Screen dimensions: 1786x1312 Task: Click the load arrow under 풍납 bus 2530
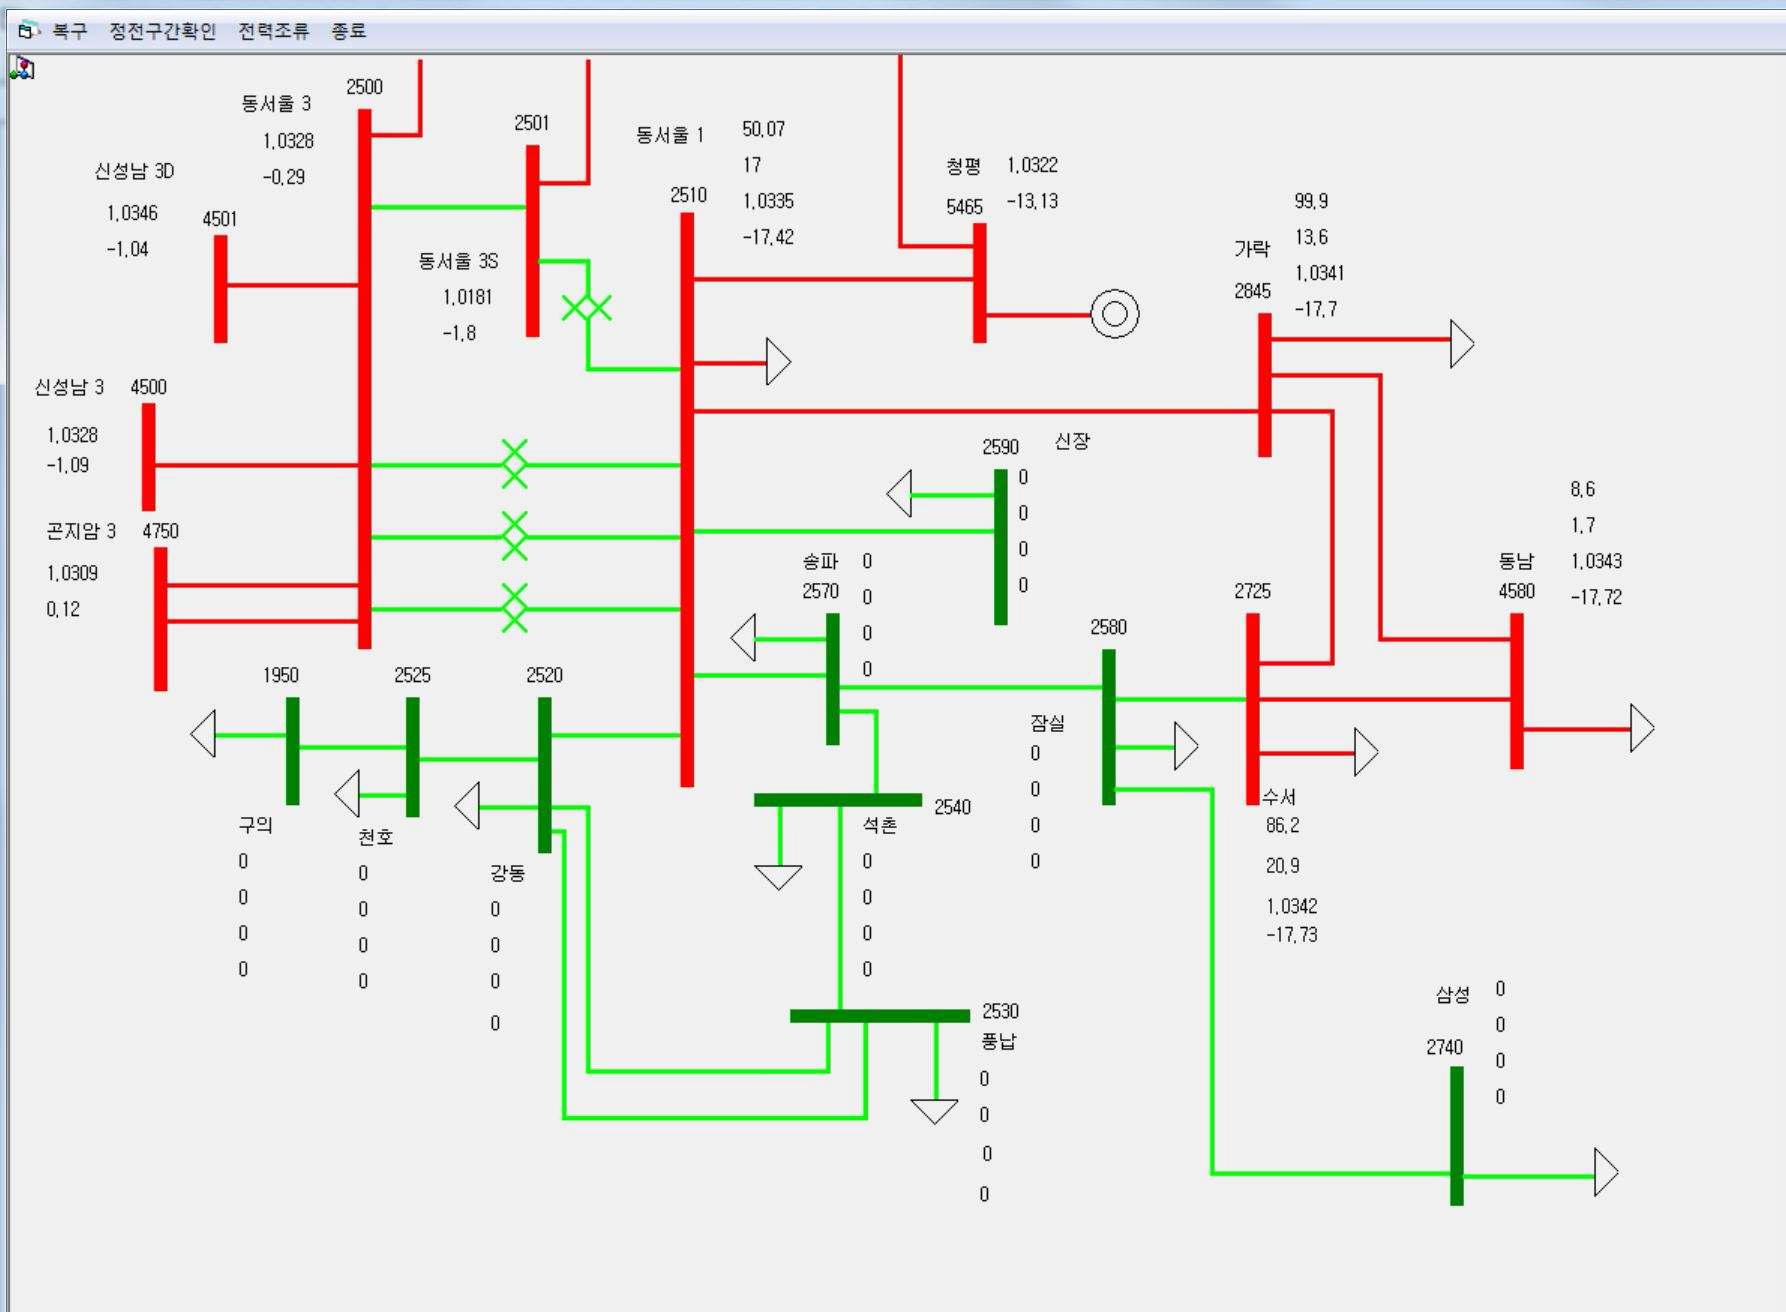point(935,1112)
